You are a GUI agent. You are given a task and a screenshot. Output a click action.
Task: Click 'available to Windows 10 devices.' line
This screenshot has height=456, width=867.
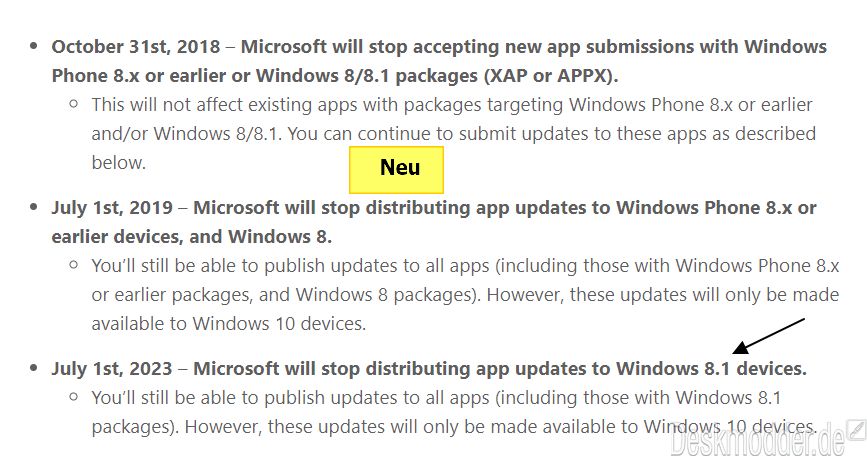click(229, 323)
